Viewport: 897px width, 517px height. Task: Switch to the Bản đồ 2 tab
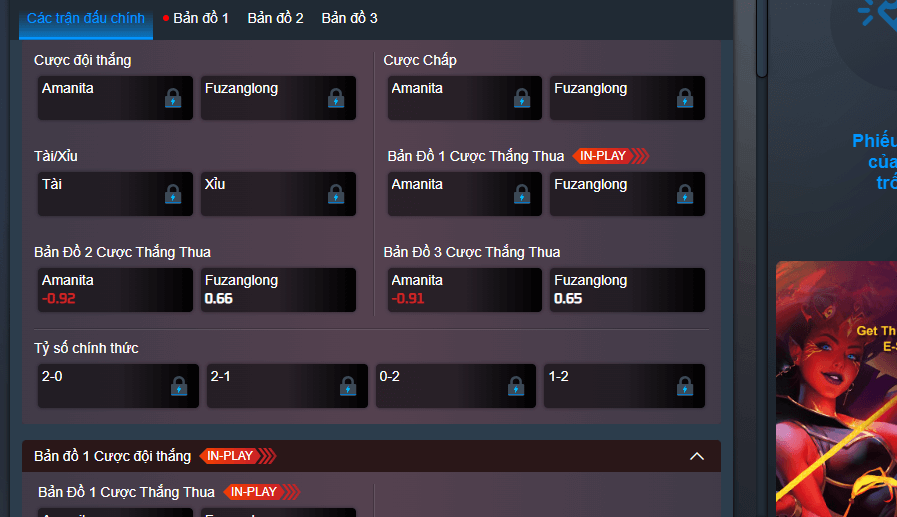coord(275,18)
